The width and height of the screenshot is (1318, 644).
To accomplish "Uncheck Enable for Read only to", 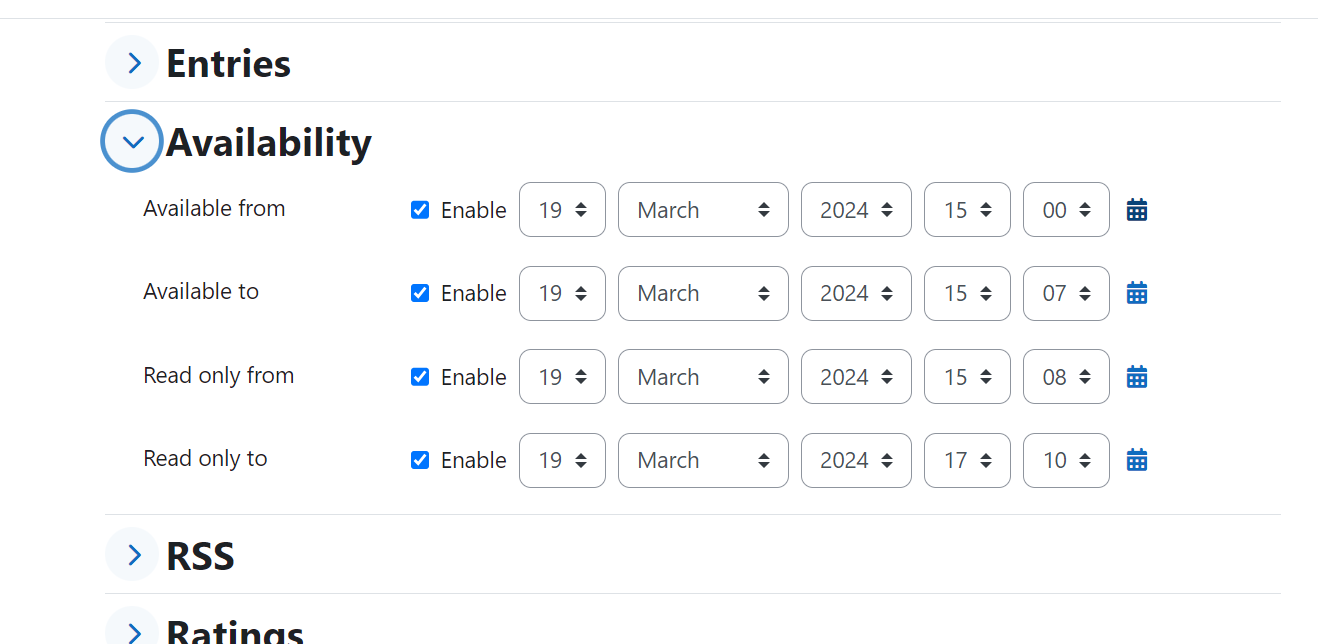I will (x=420, y=460).
